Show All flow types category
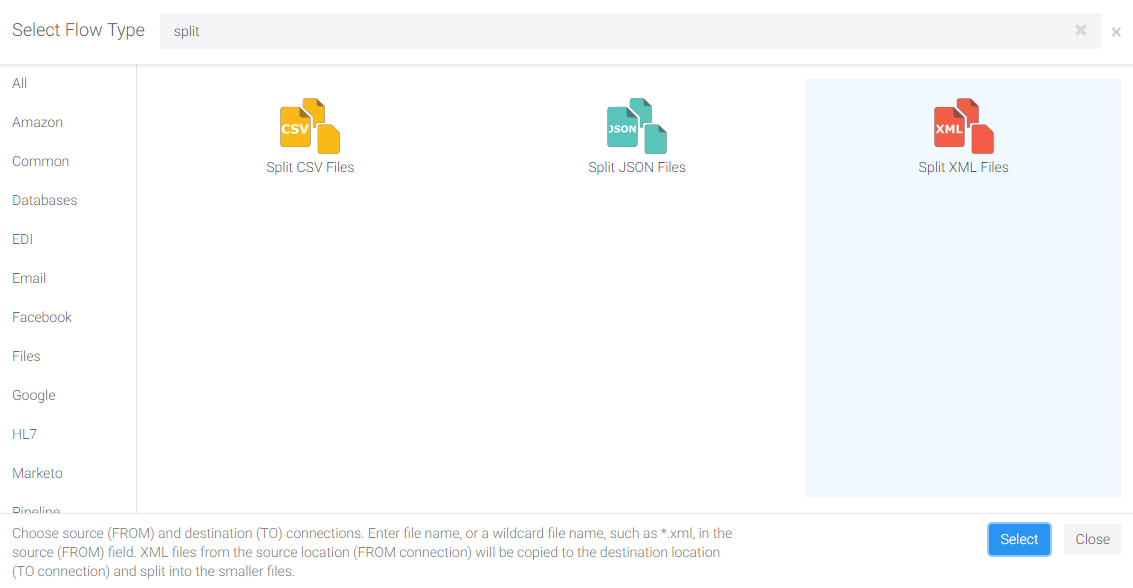 [20, 83]
